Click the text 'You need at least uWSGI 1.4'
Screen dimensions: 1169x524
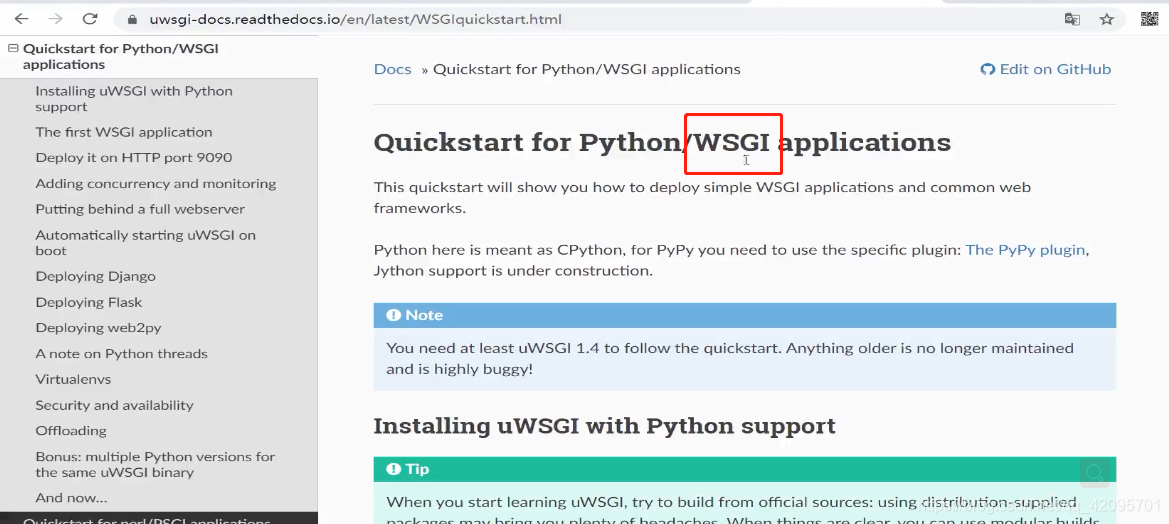click(x=493, y=348)
